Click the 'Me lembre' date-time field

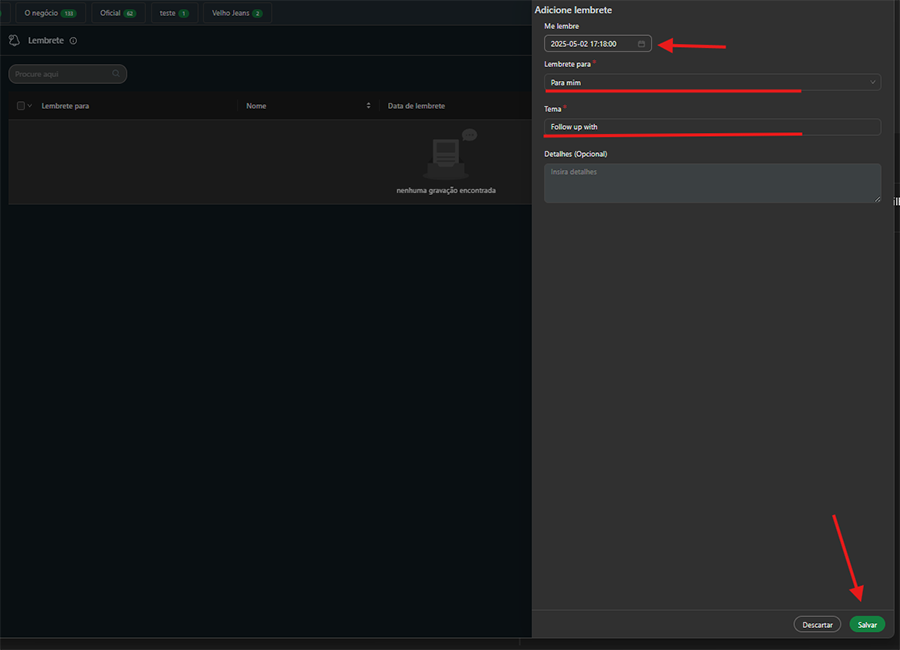pyautogui.click(x=590, y=44)
